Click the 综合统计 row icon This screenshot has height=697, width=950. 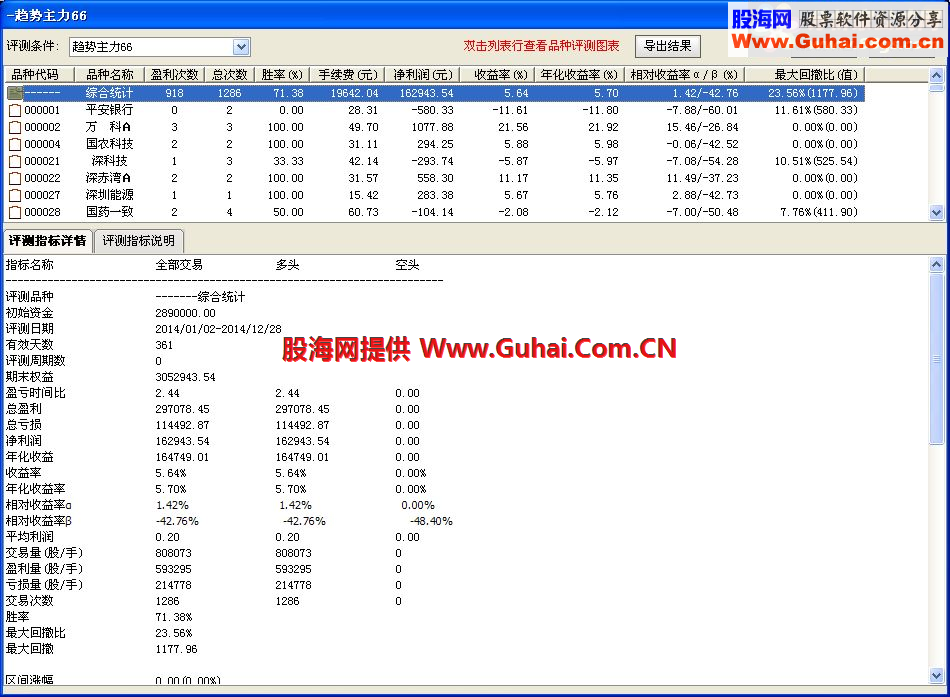coord(15,93)
